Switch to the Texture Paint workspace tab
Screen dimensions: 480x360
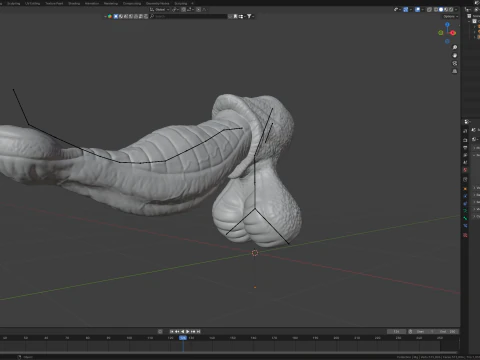click(54, 3)
